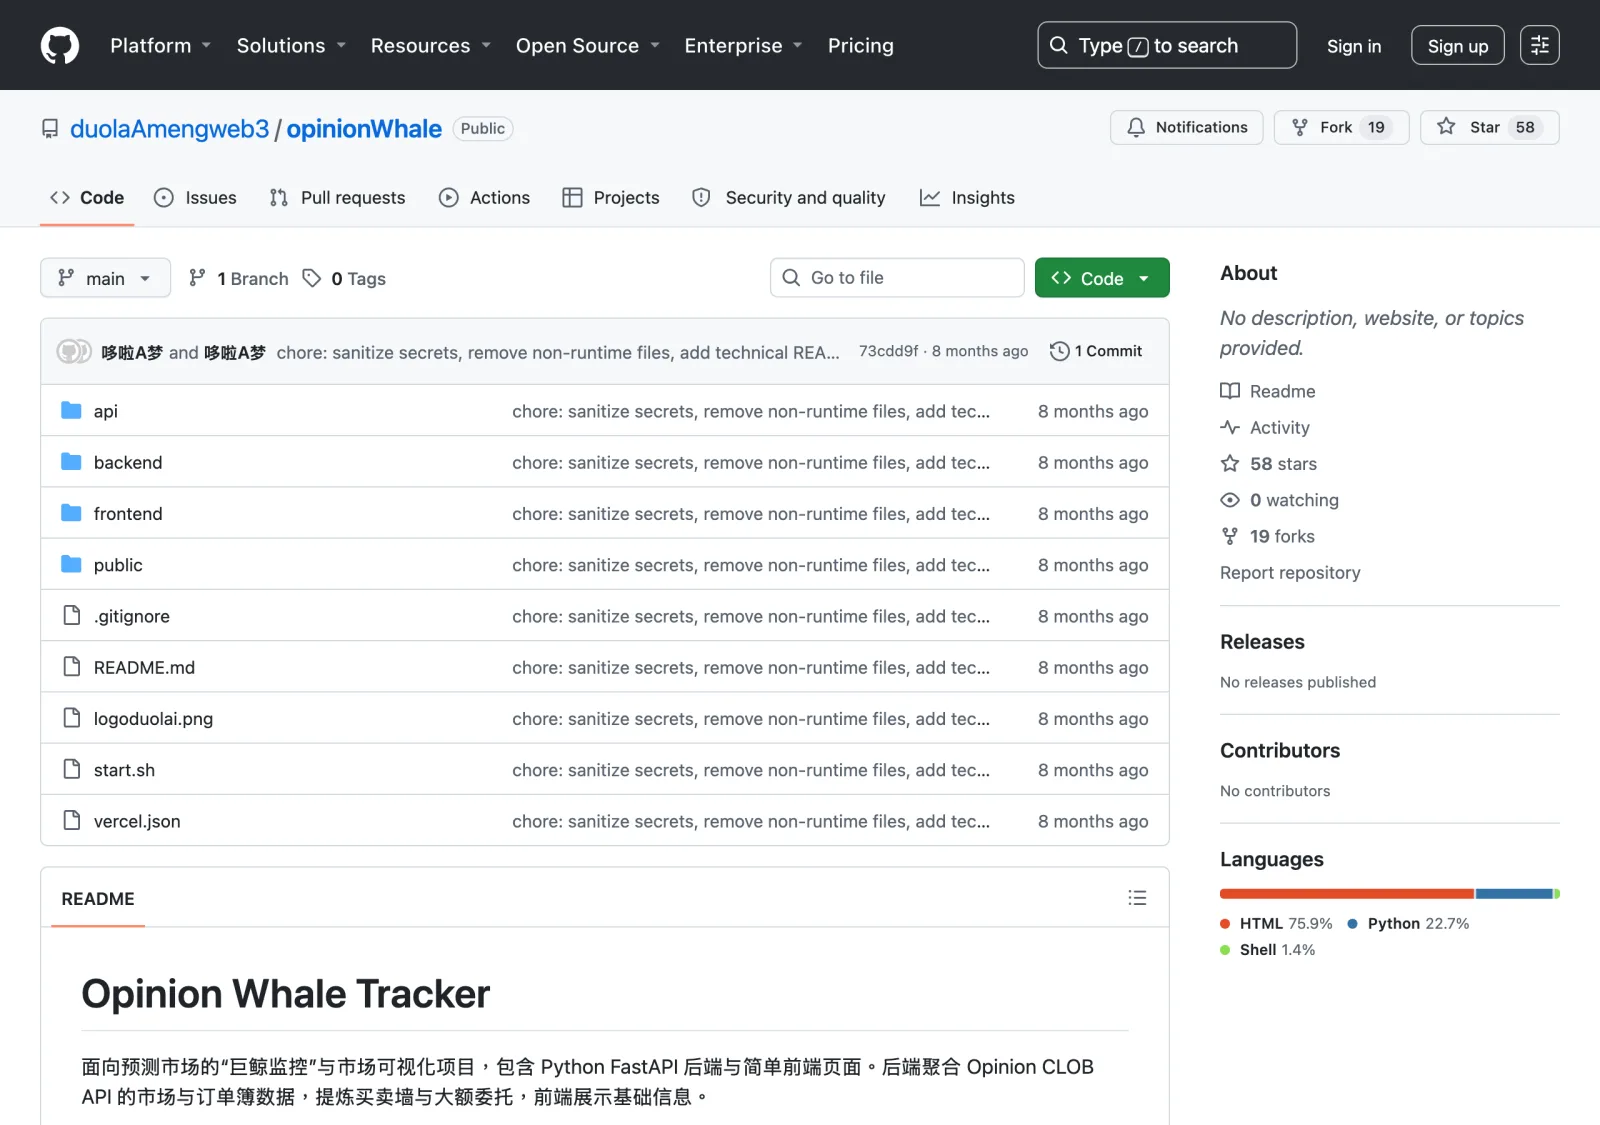The width and height of the screenshot is (1600, 1125).
Task: Open the GitHub homepage logo
Action: pyautogui.click(x=60, y=45)
